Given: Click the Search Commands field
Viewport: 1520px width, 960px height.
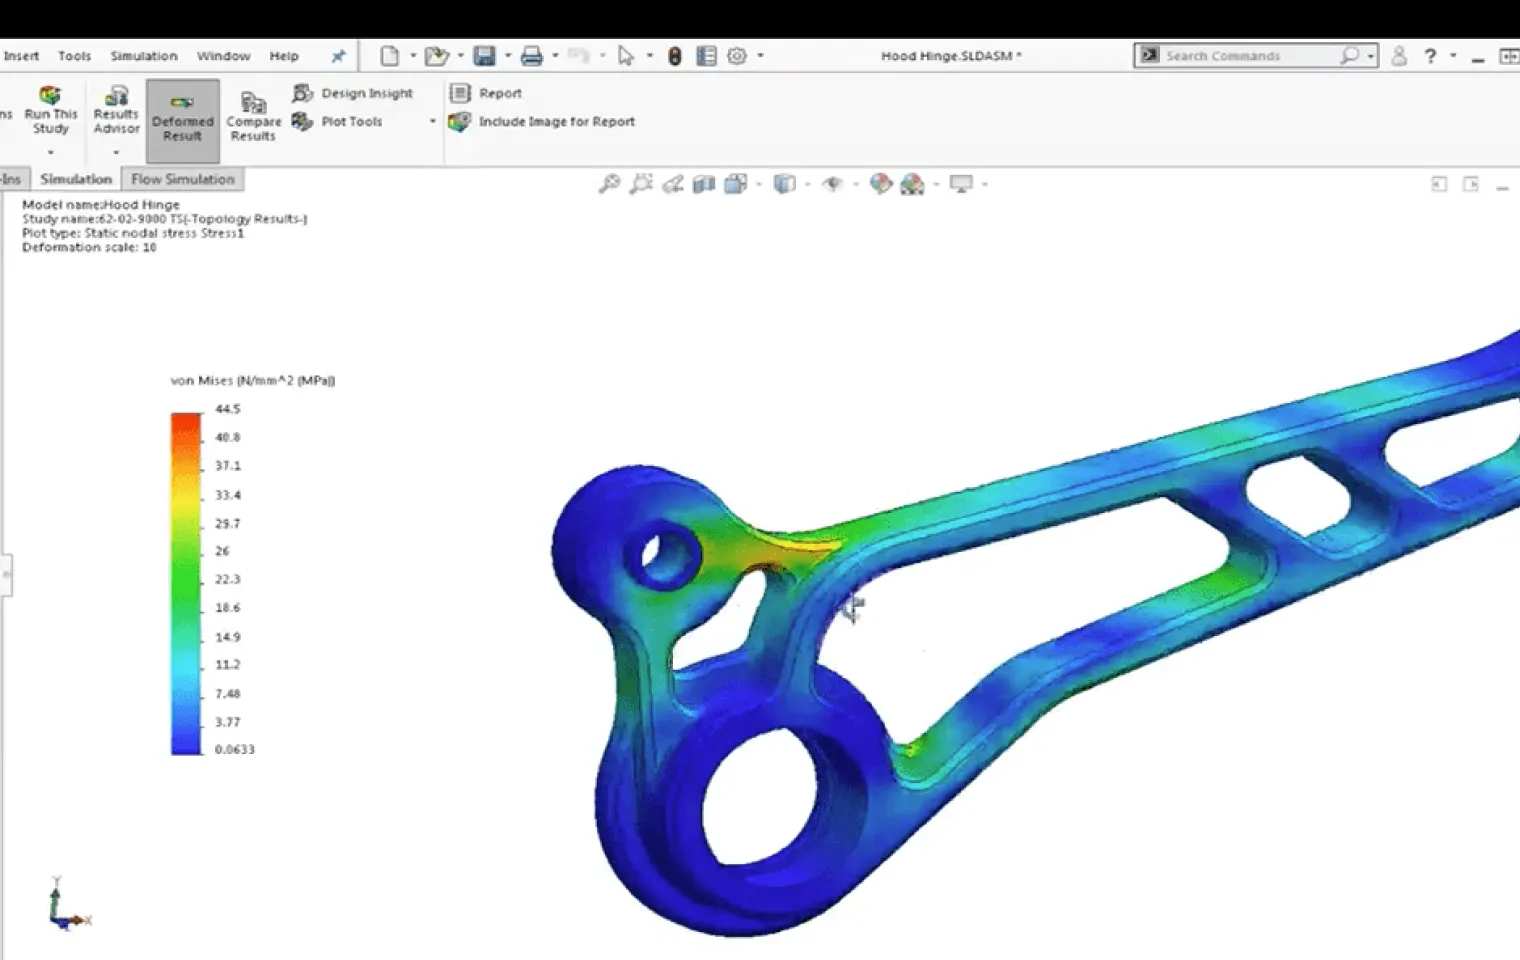Looking at the screenshot, I should 1248,56.
